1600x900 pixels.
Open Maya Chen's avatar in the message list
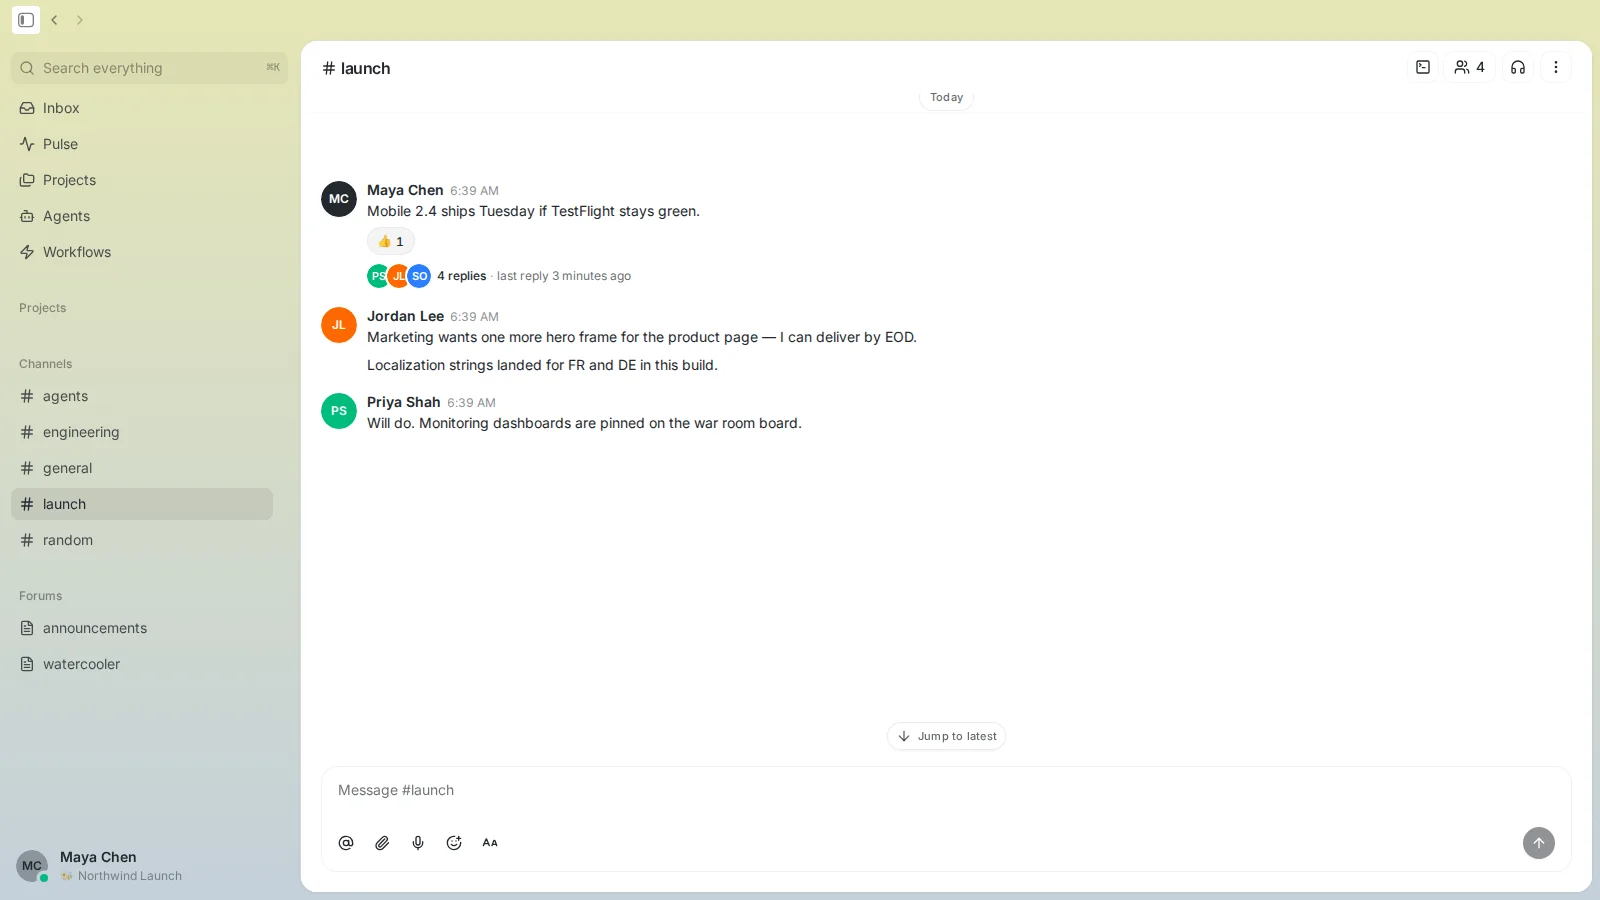tap(339, 199)
